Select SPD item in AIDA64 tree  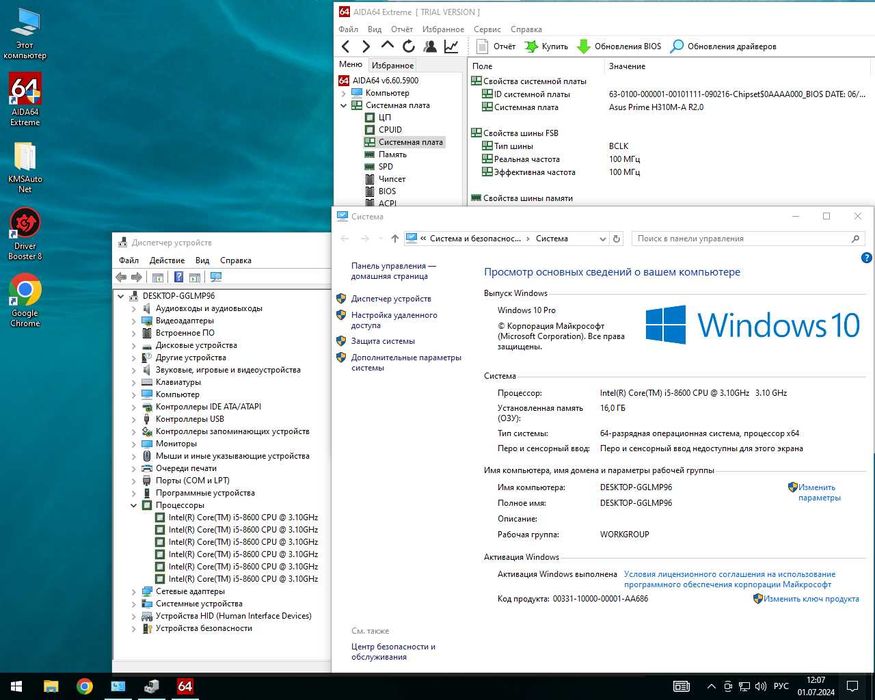(x=385, y=167)
